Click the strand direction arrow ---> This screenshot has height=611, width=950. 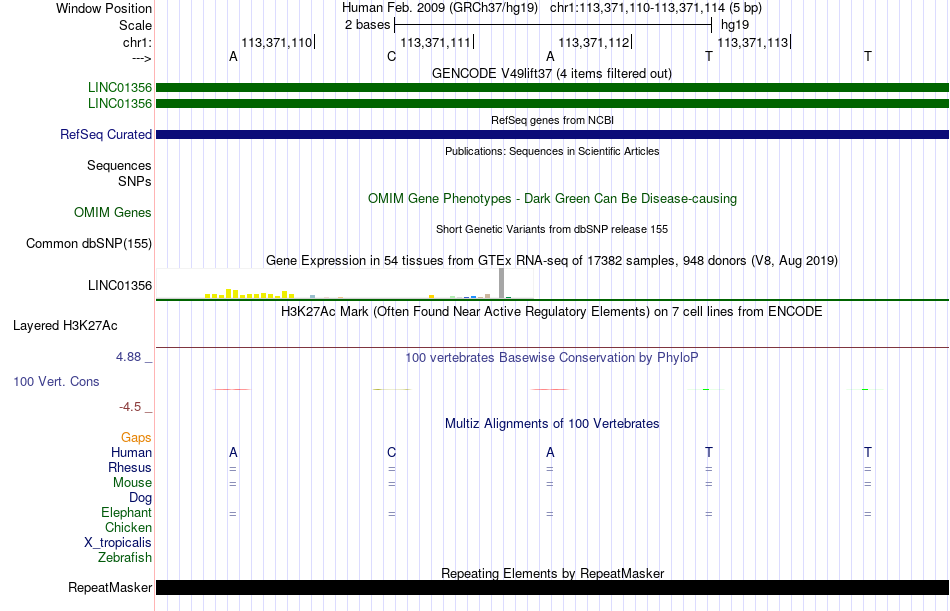(141, 58)
